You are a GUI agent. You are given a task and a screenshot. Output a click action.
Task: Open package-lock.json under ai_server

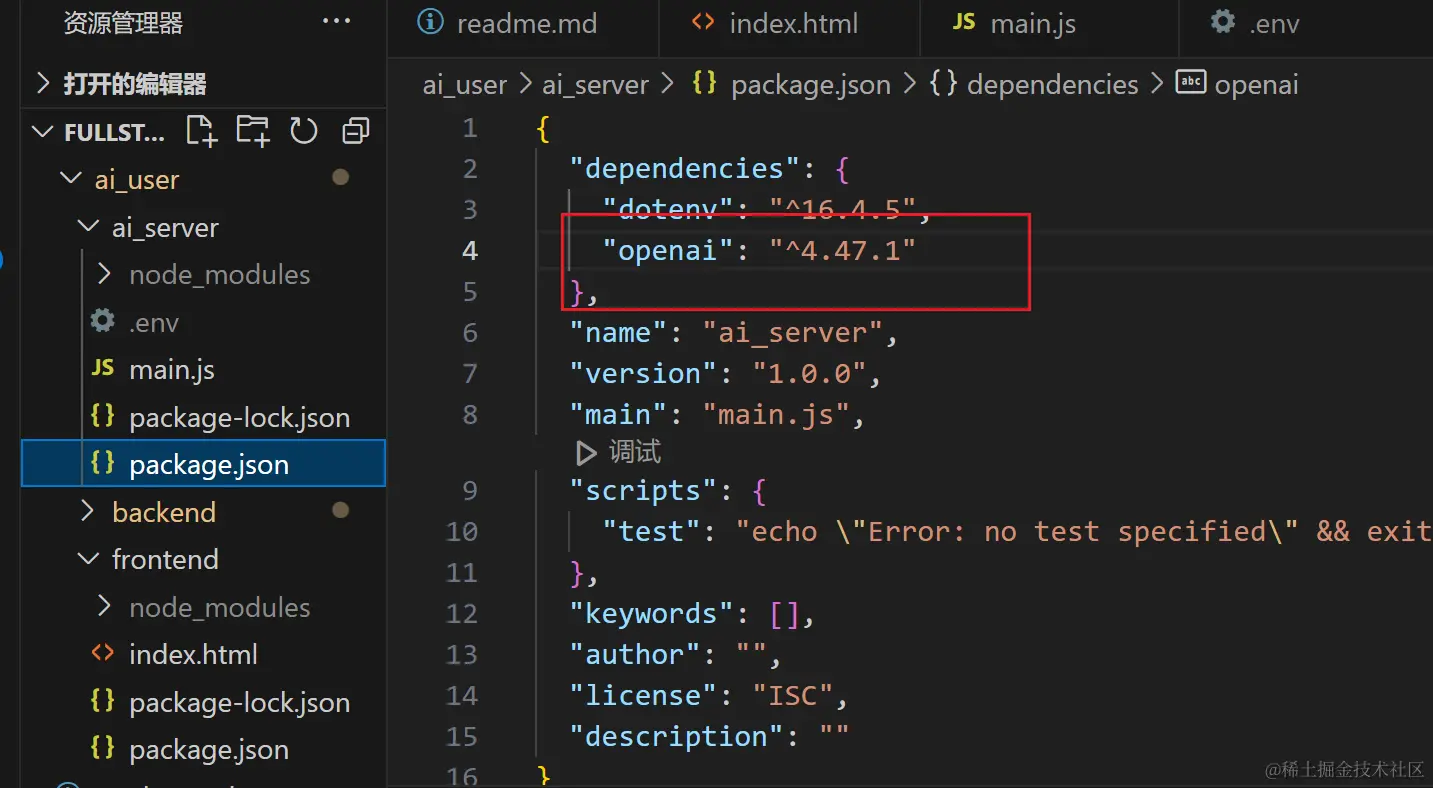[204, 417]
